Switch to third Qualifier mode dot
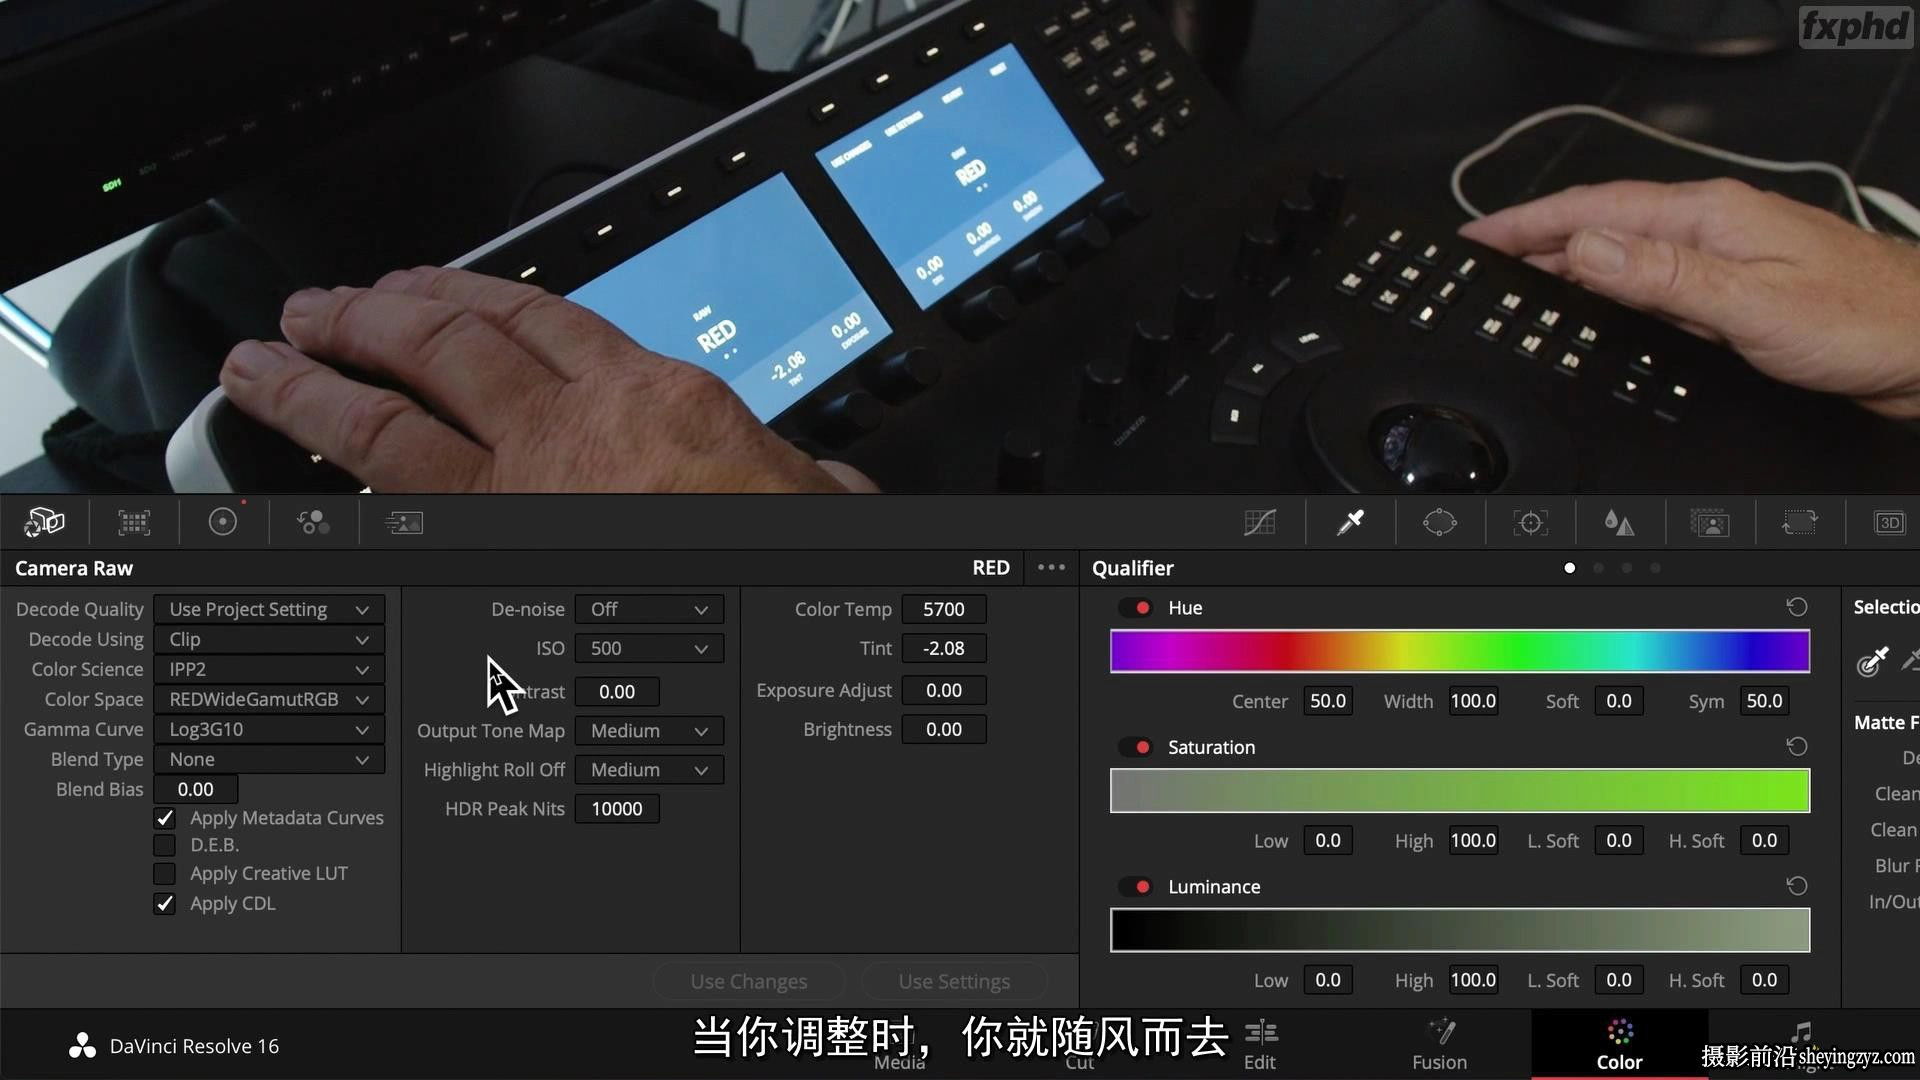 tap(1627, 568)
